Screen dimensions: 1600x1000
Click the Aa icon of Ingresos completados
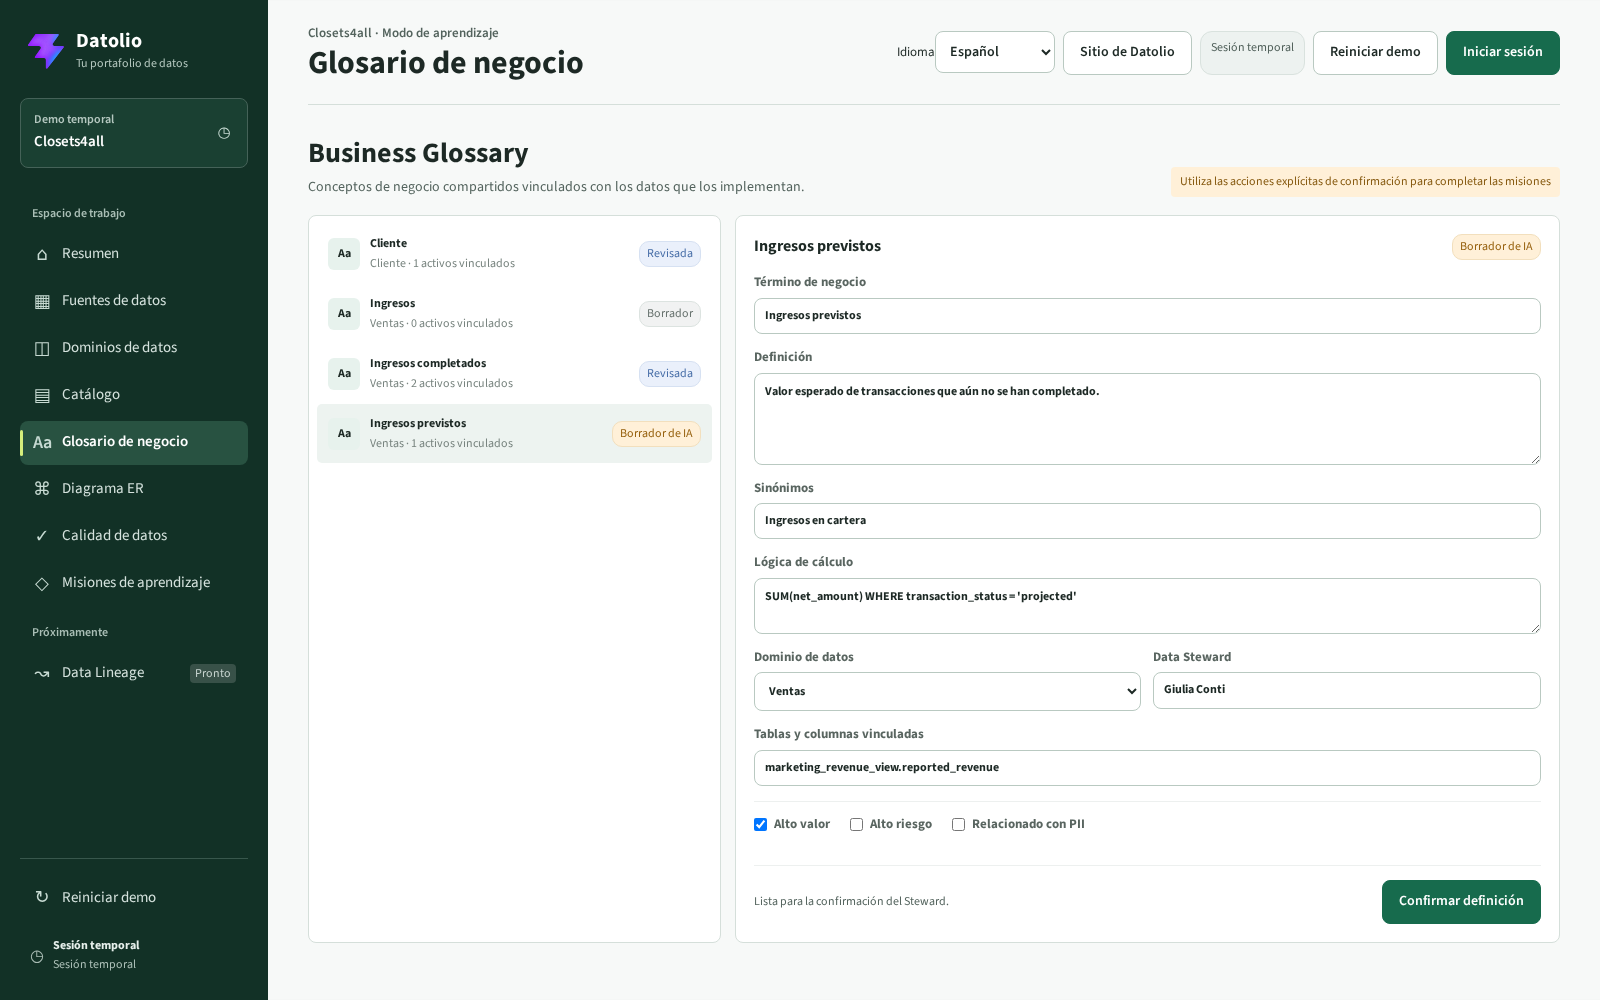point(344,374)
